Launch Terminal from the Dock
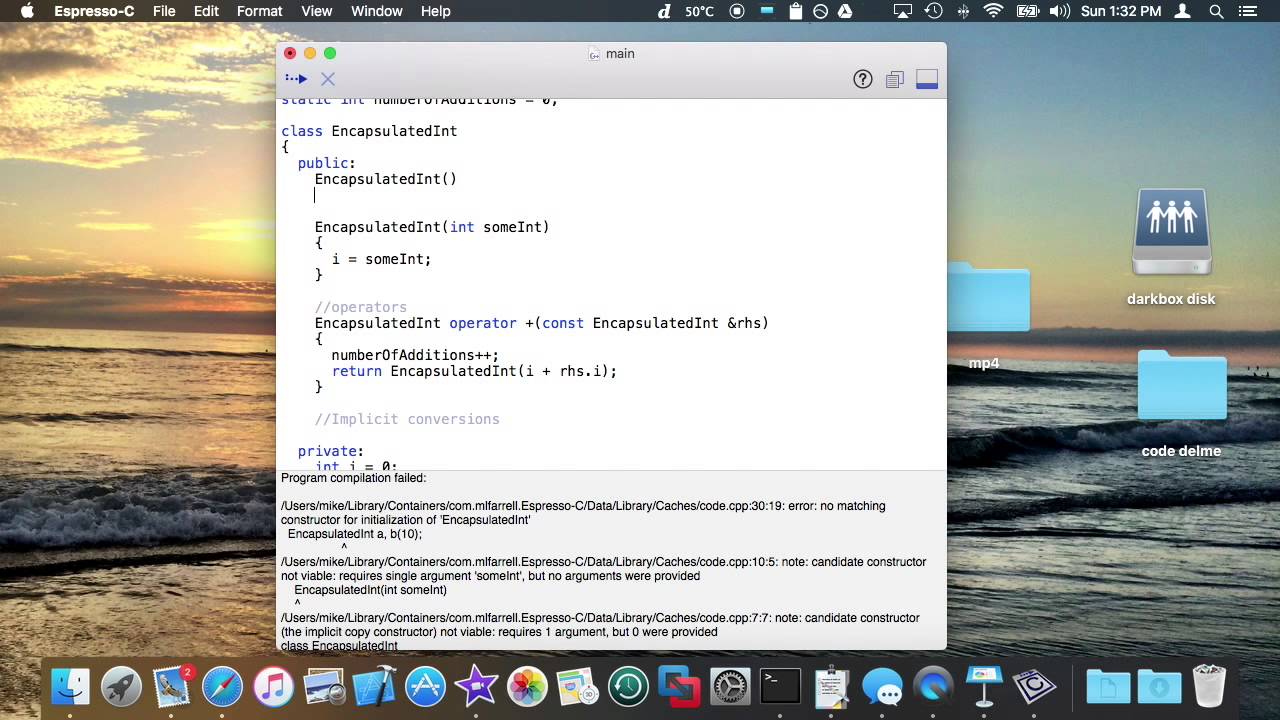 point(780,686)
